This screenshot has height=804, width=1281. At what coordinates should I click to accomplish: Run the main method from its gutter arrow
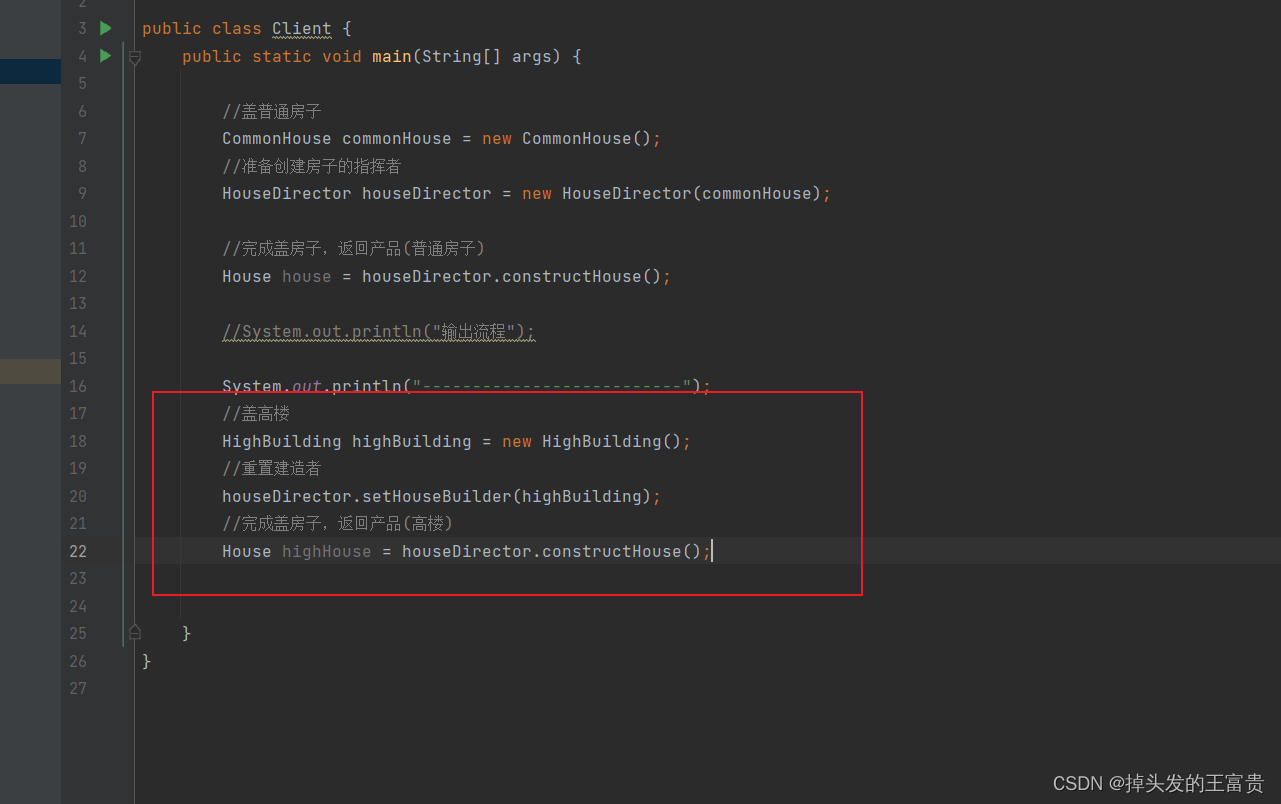[x=106, y=56]
